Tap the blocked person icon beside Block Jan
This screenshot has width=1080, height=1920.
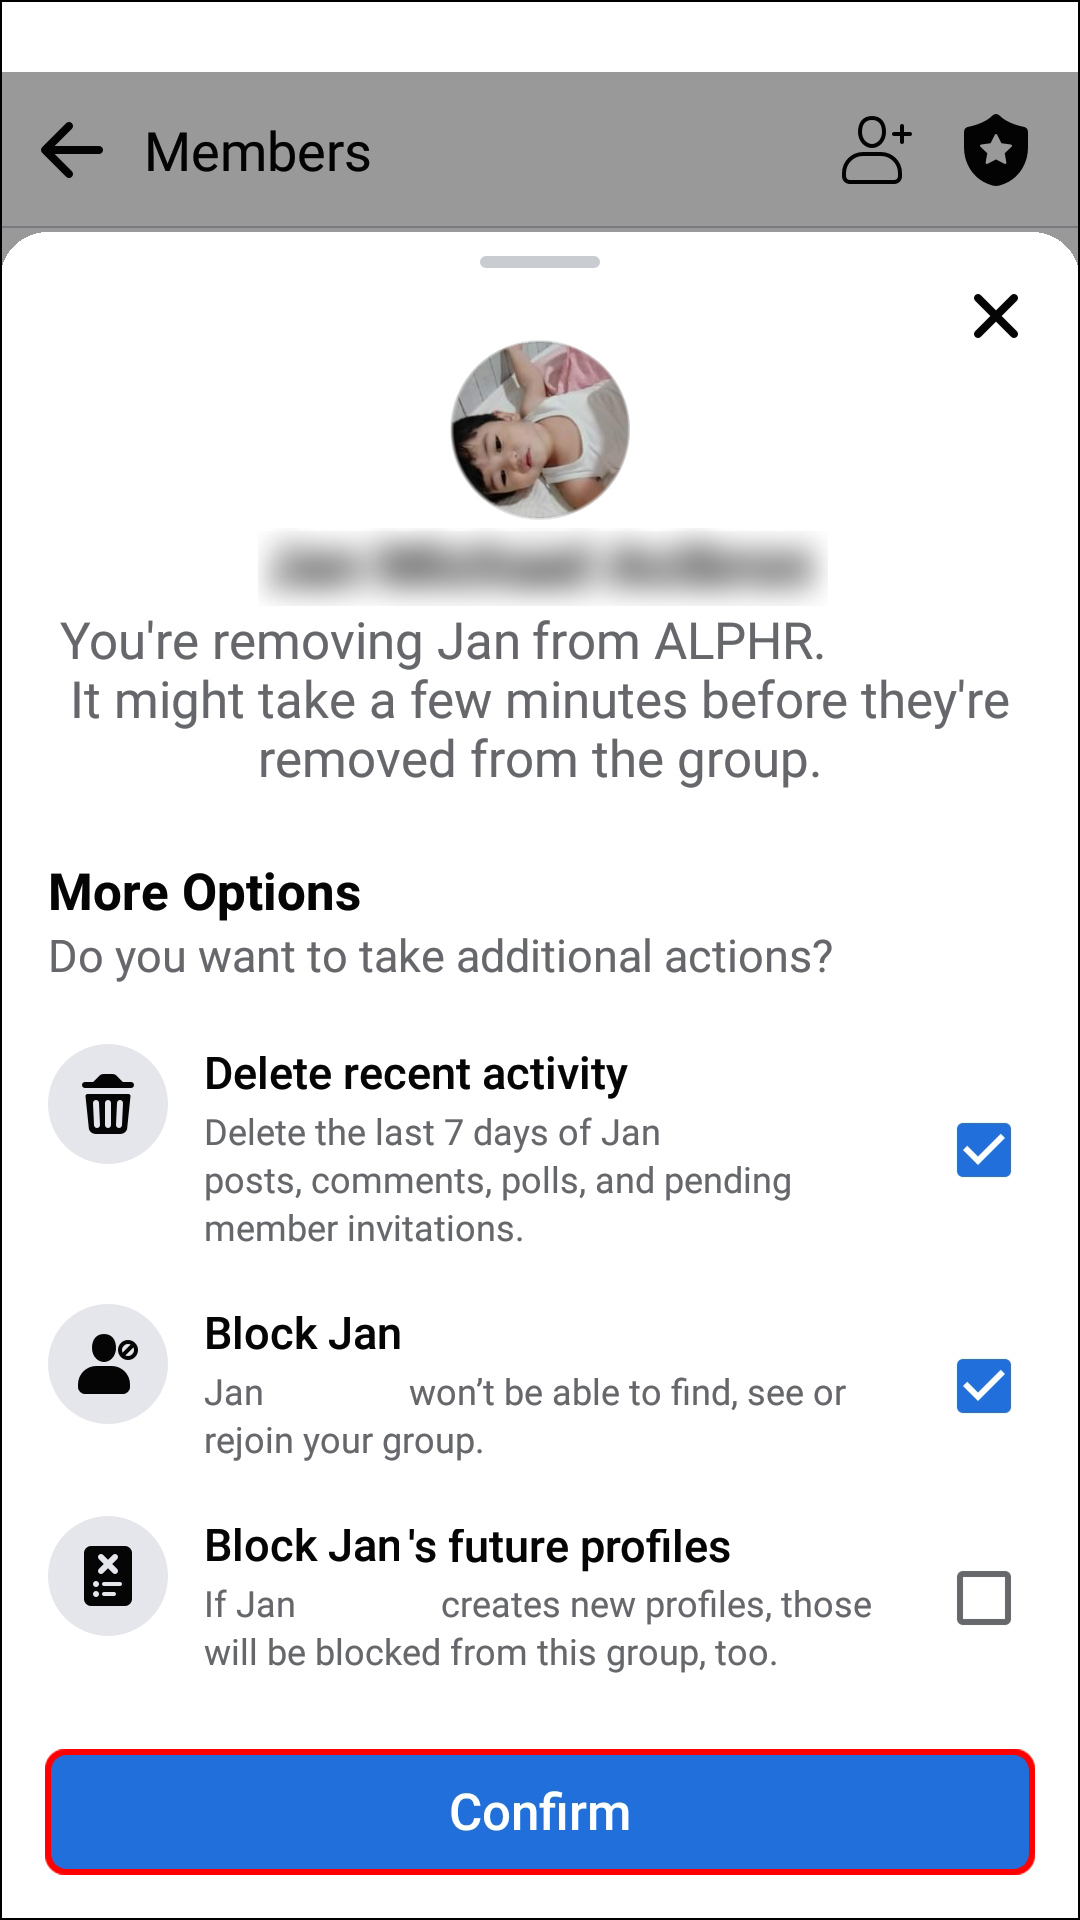tap(108, 1364)
